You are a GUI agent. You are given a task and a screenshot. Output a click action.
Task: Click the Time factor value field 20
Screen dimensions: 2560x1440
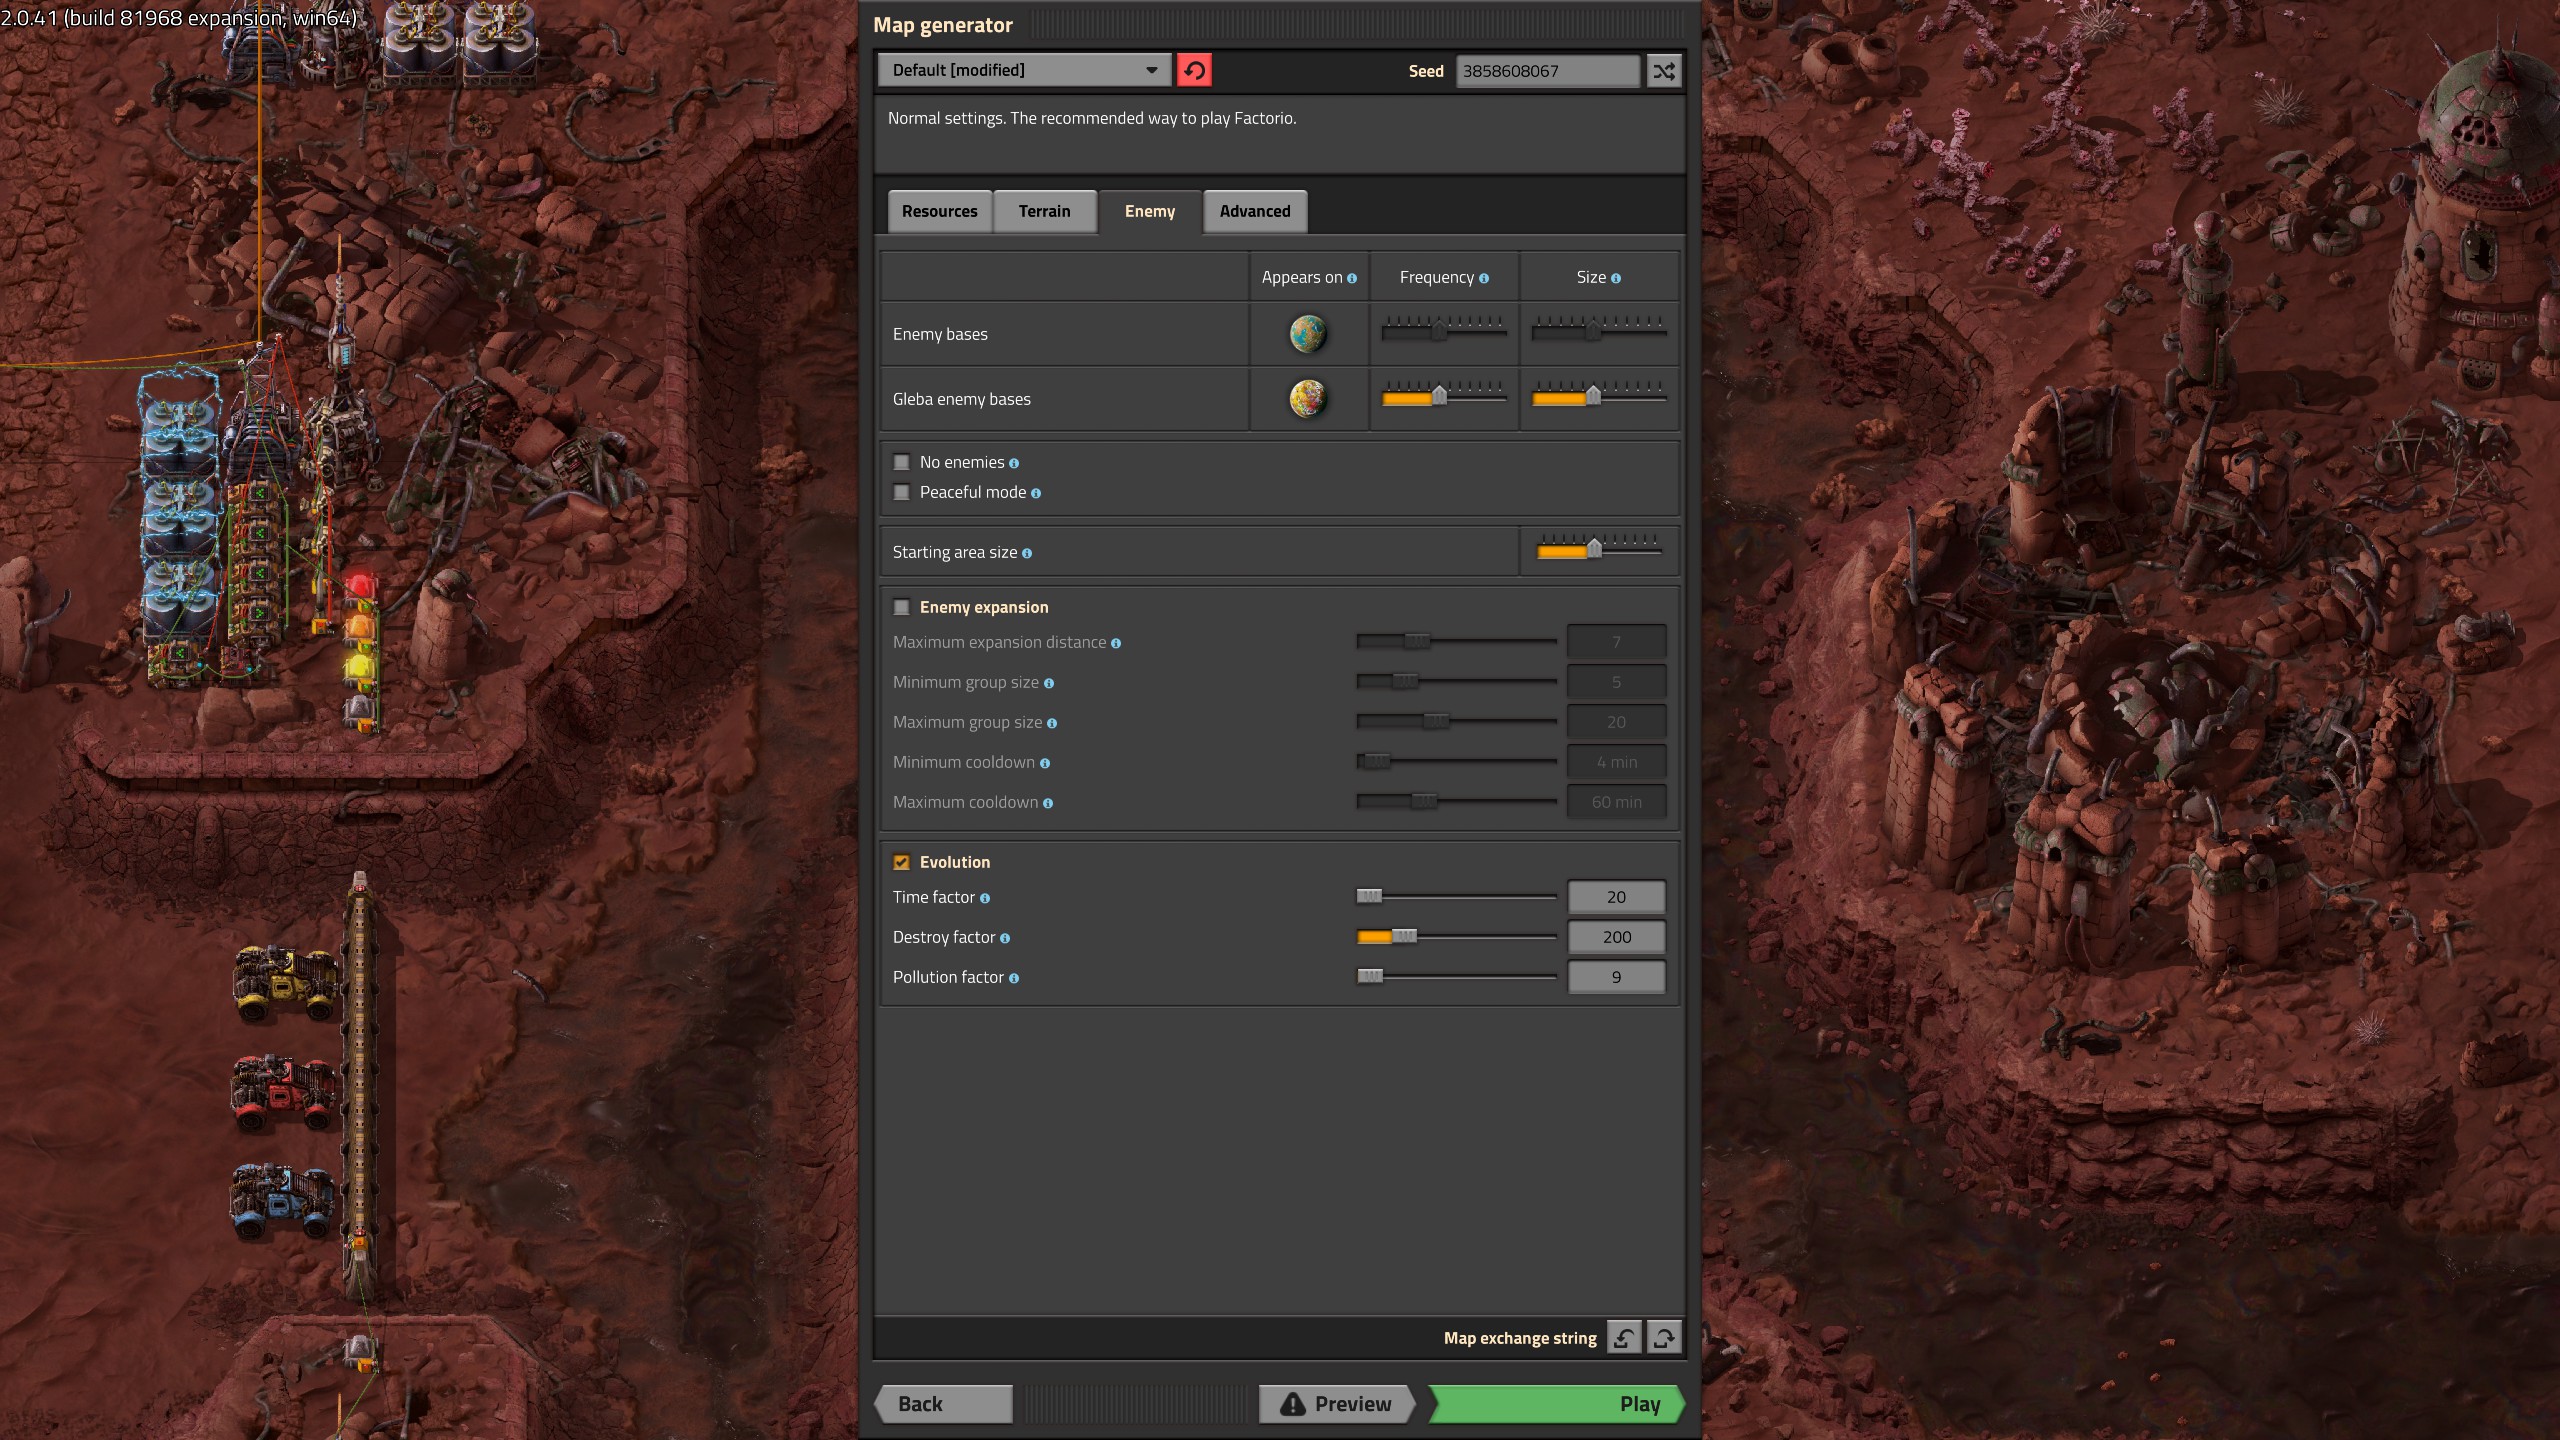coord(1616,897)
